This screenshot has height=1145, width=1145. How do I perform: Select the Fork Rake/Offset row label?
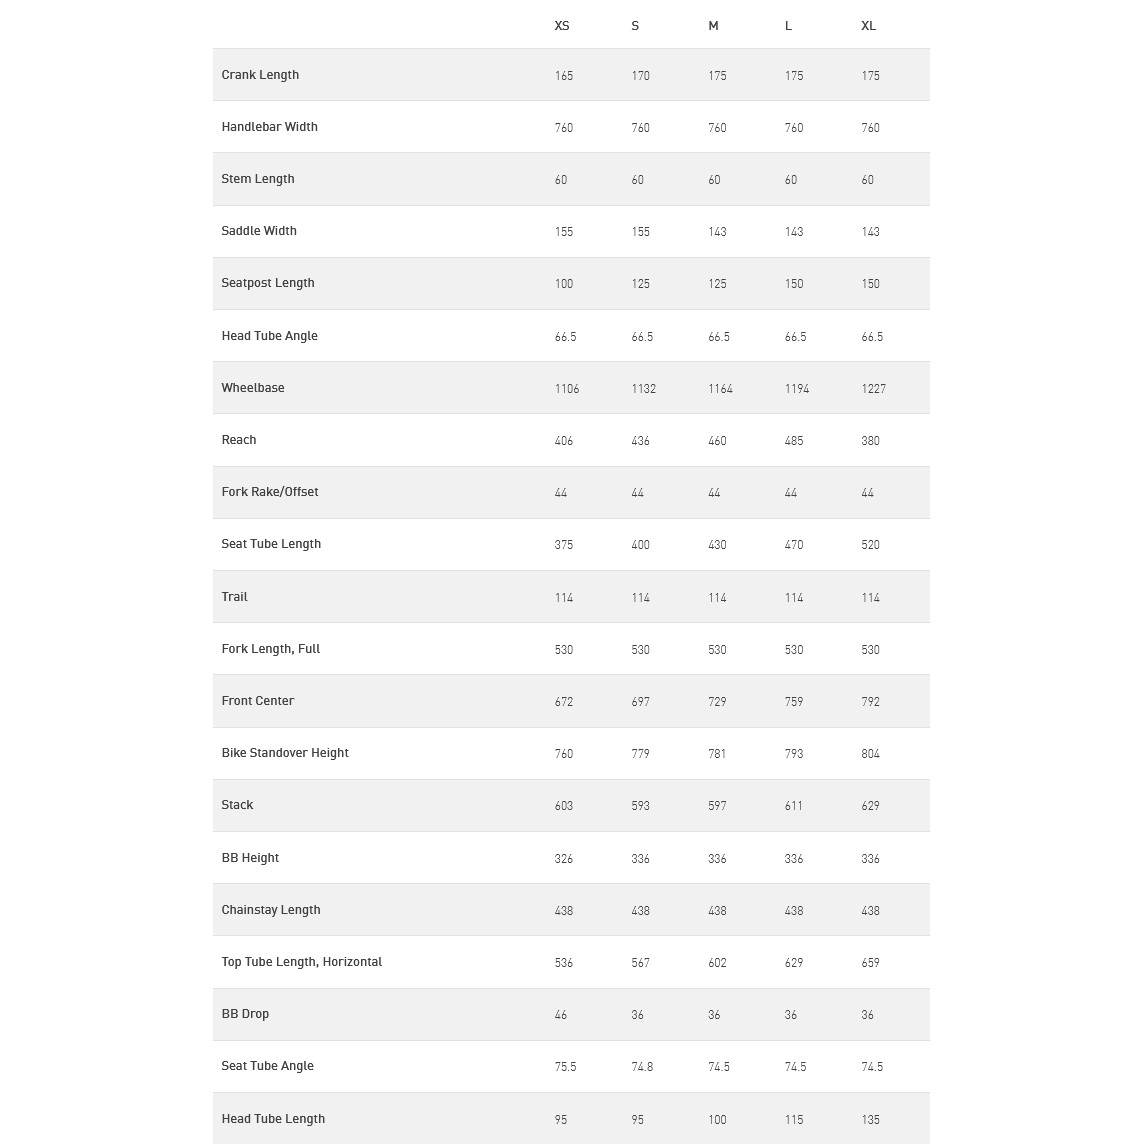[x=270, y=492]
